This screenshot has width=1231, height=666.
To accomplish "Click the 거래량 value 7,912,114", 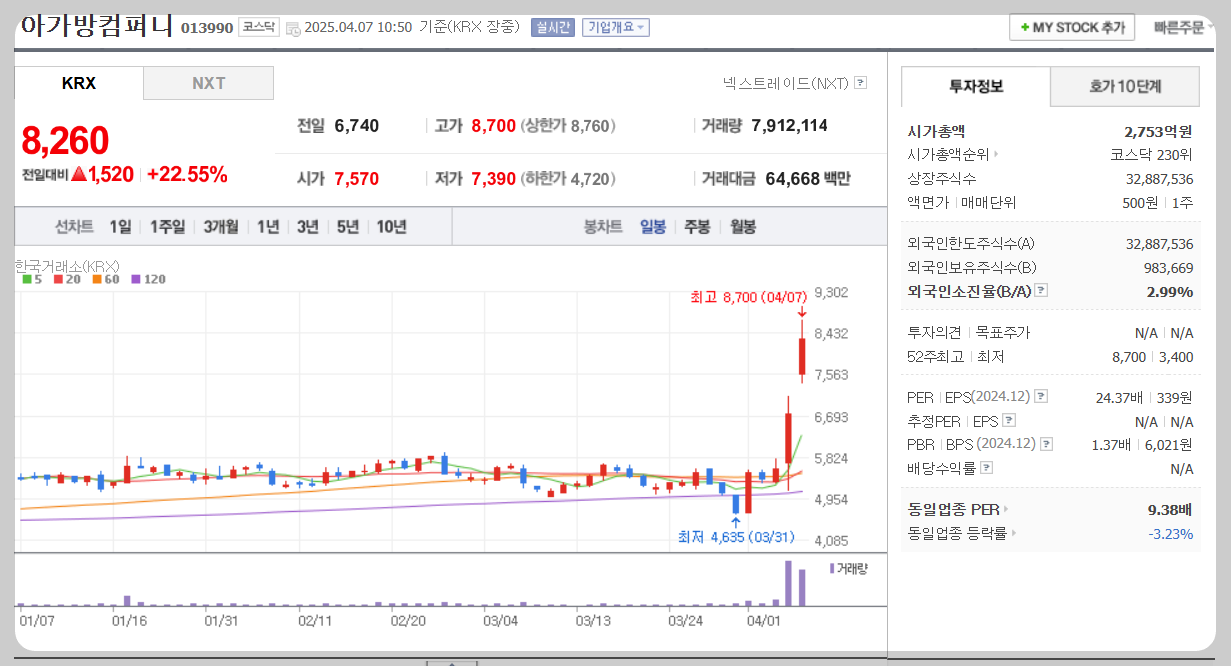I will (x=789, y=126).
